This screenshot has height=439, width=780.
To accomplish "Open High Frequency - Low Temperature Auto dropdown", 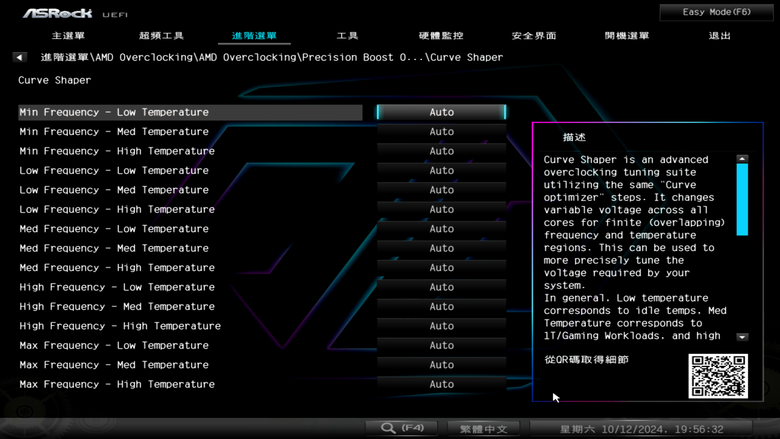I will tap(442, 287).
